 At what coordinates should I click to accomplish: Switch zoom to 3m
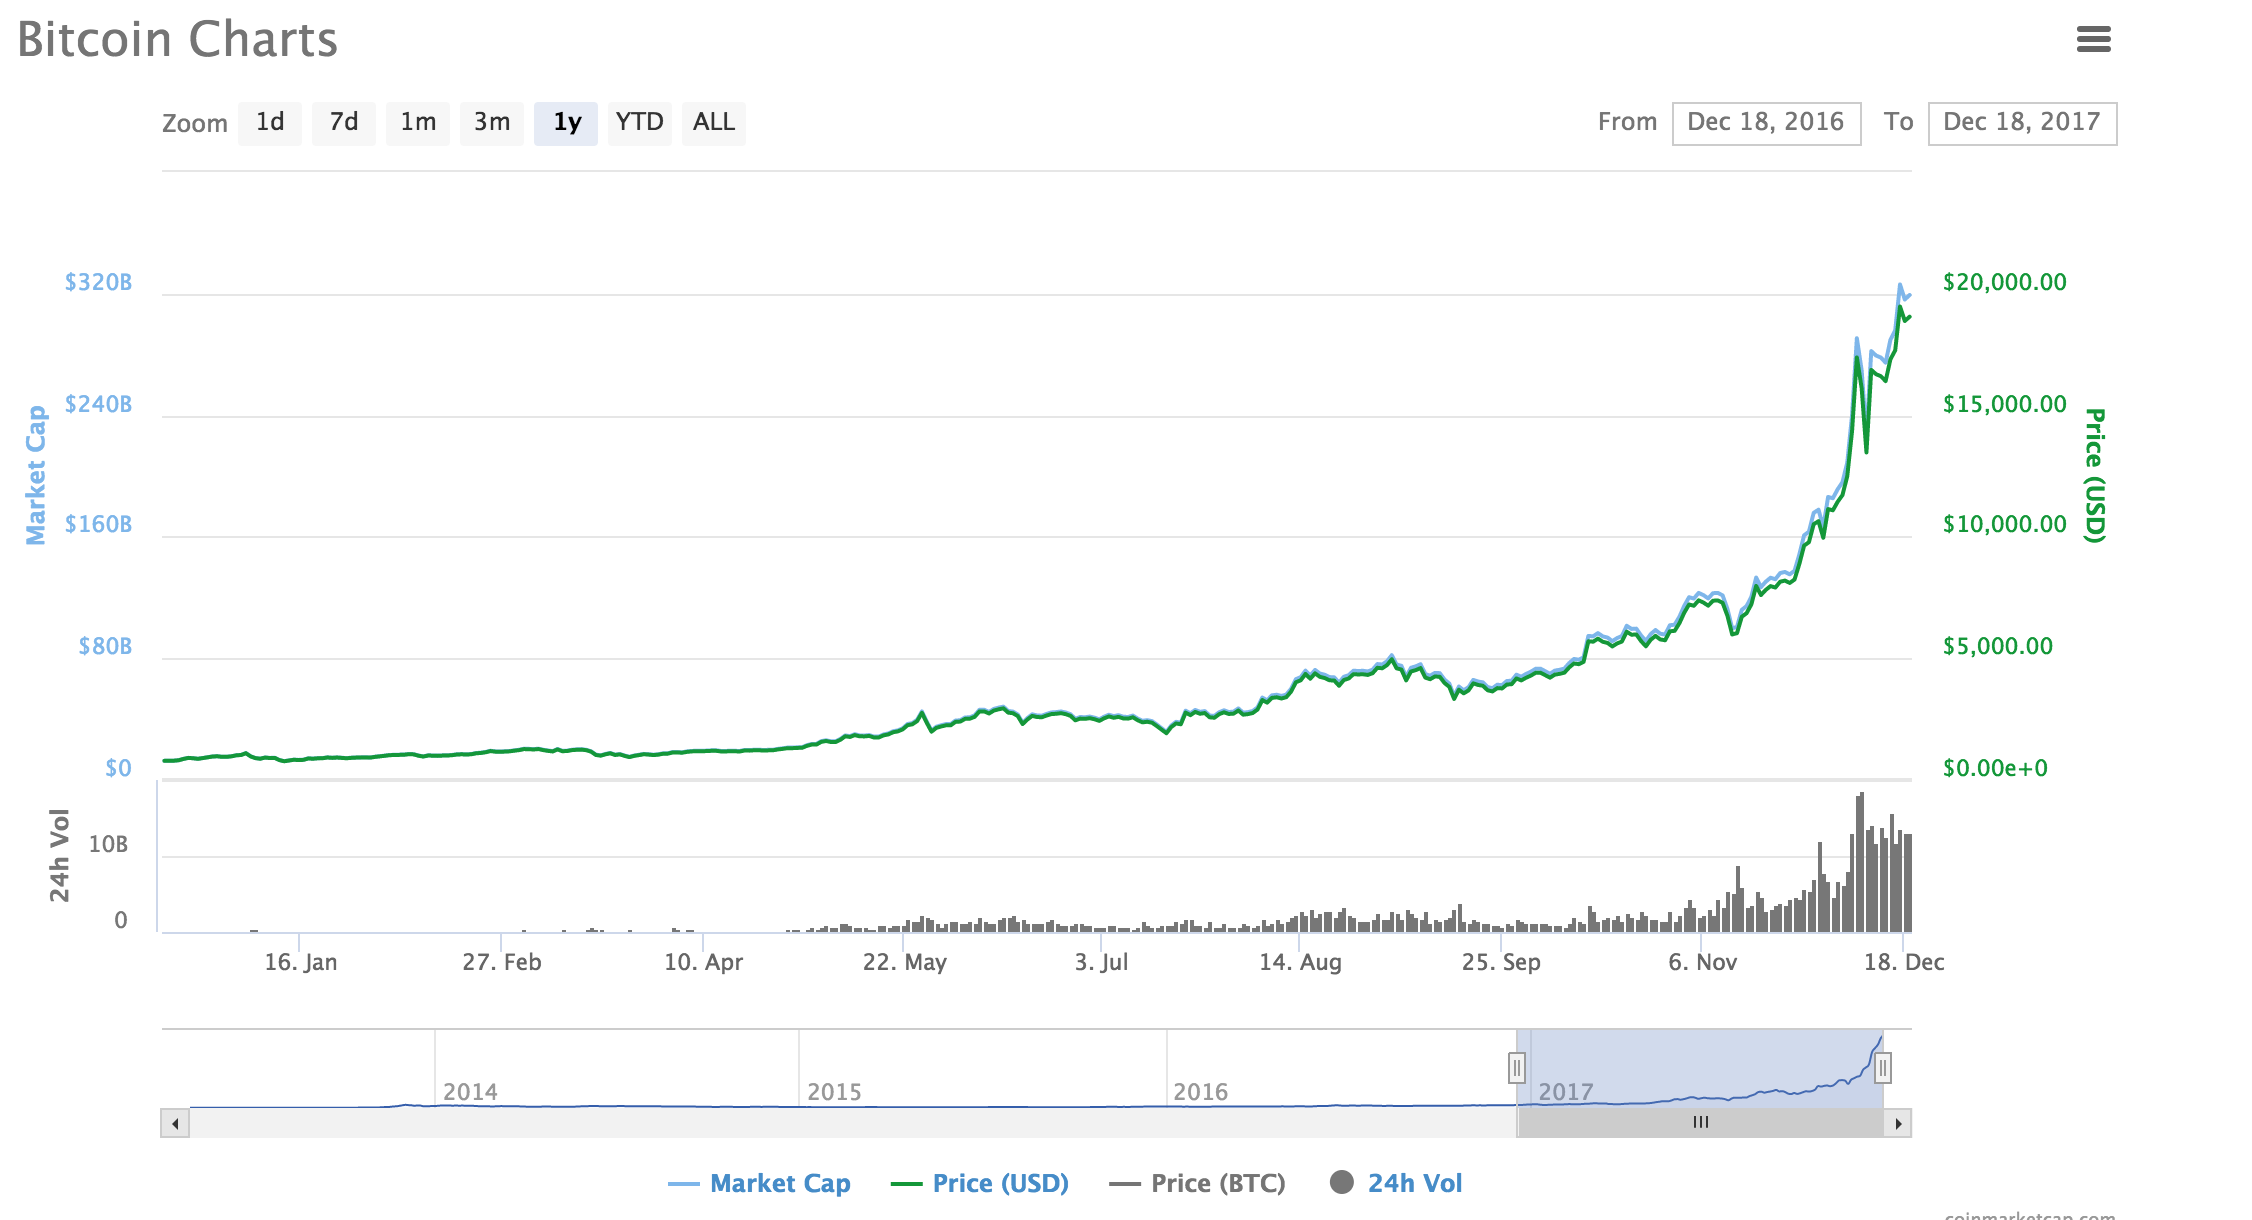pyautogui.click(x=492, y=123)
